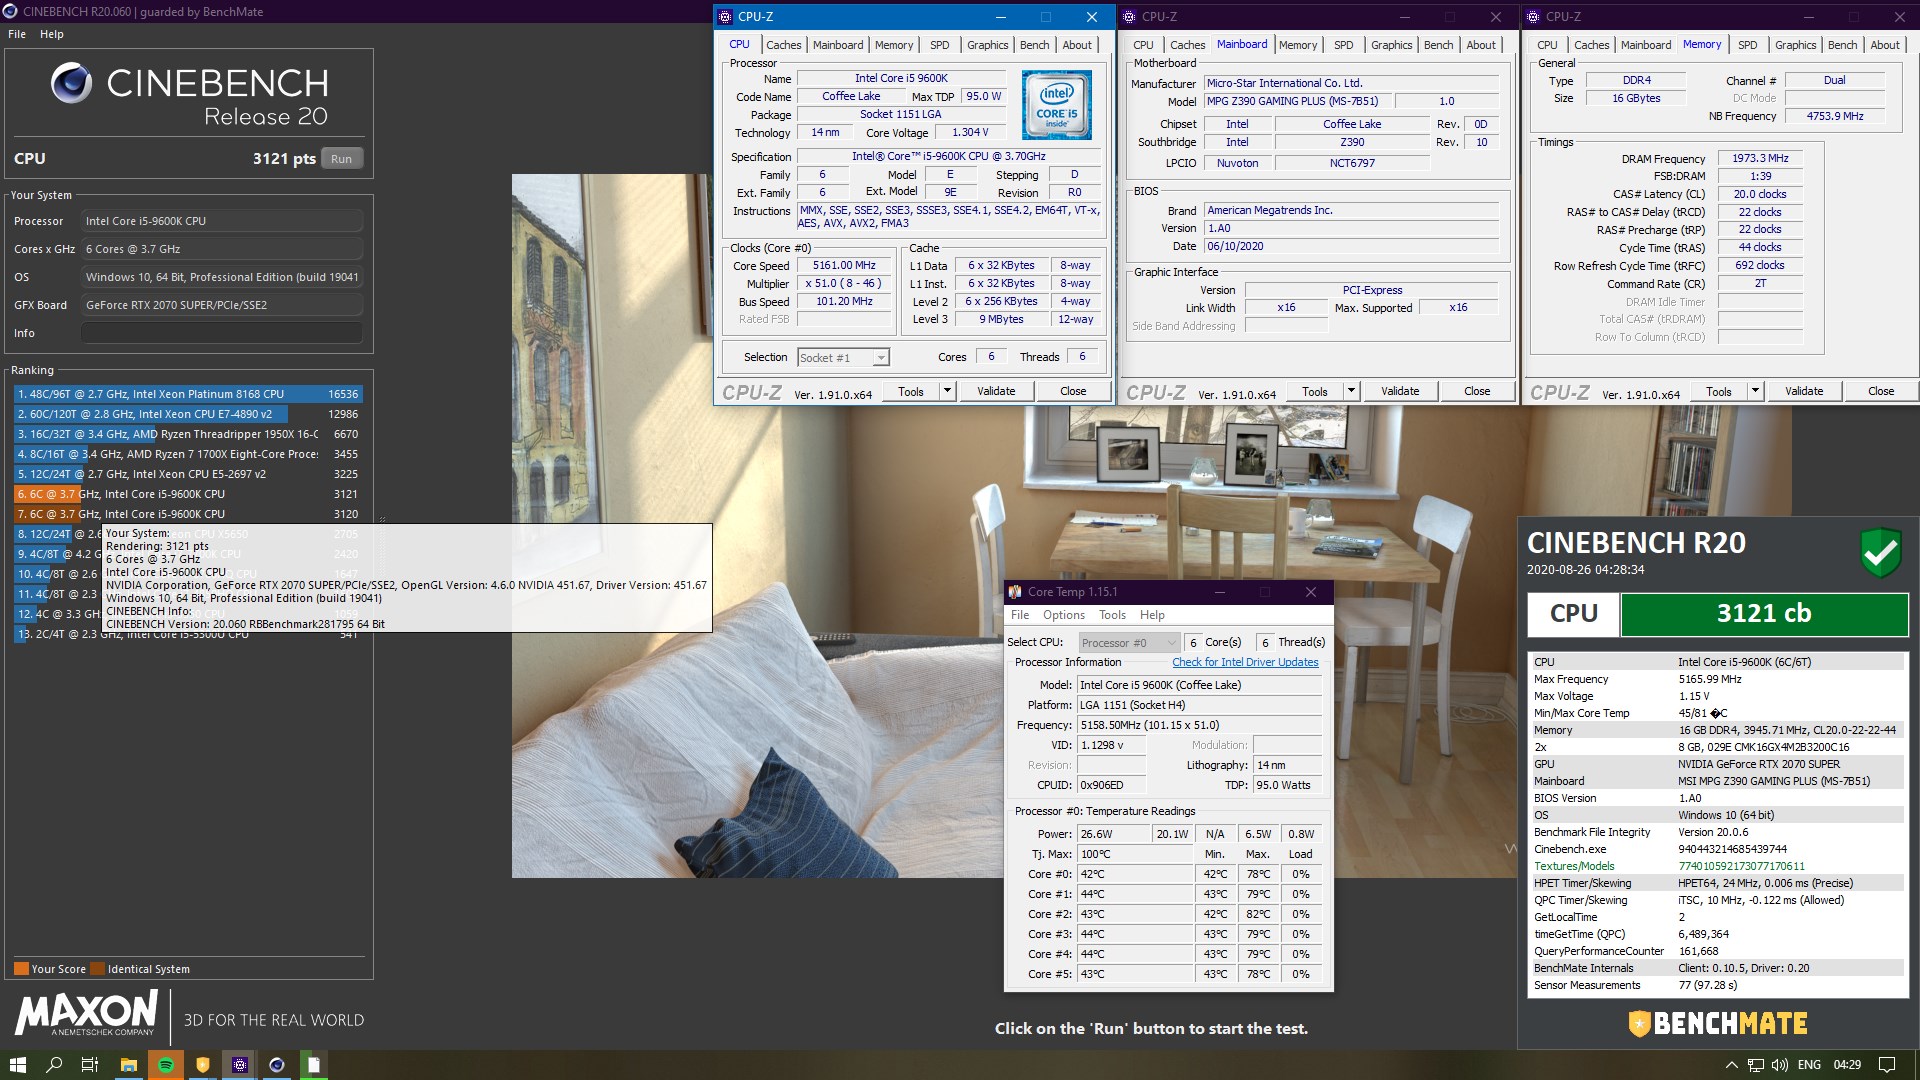This screenshot has height=1080, width=1920.
Task: Open Core Temp Options menu
Action: (1064, 615)
